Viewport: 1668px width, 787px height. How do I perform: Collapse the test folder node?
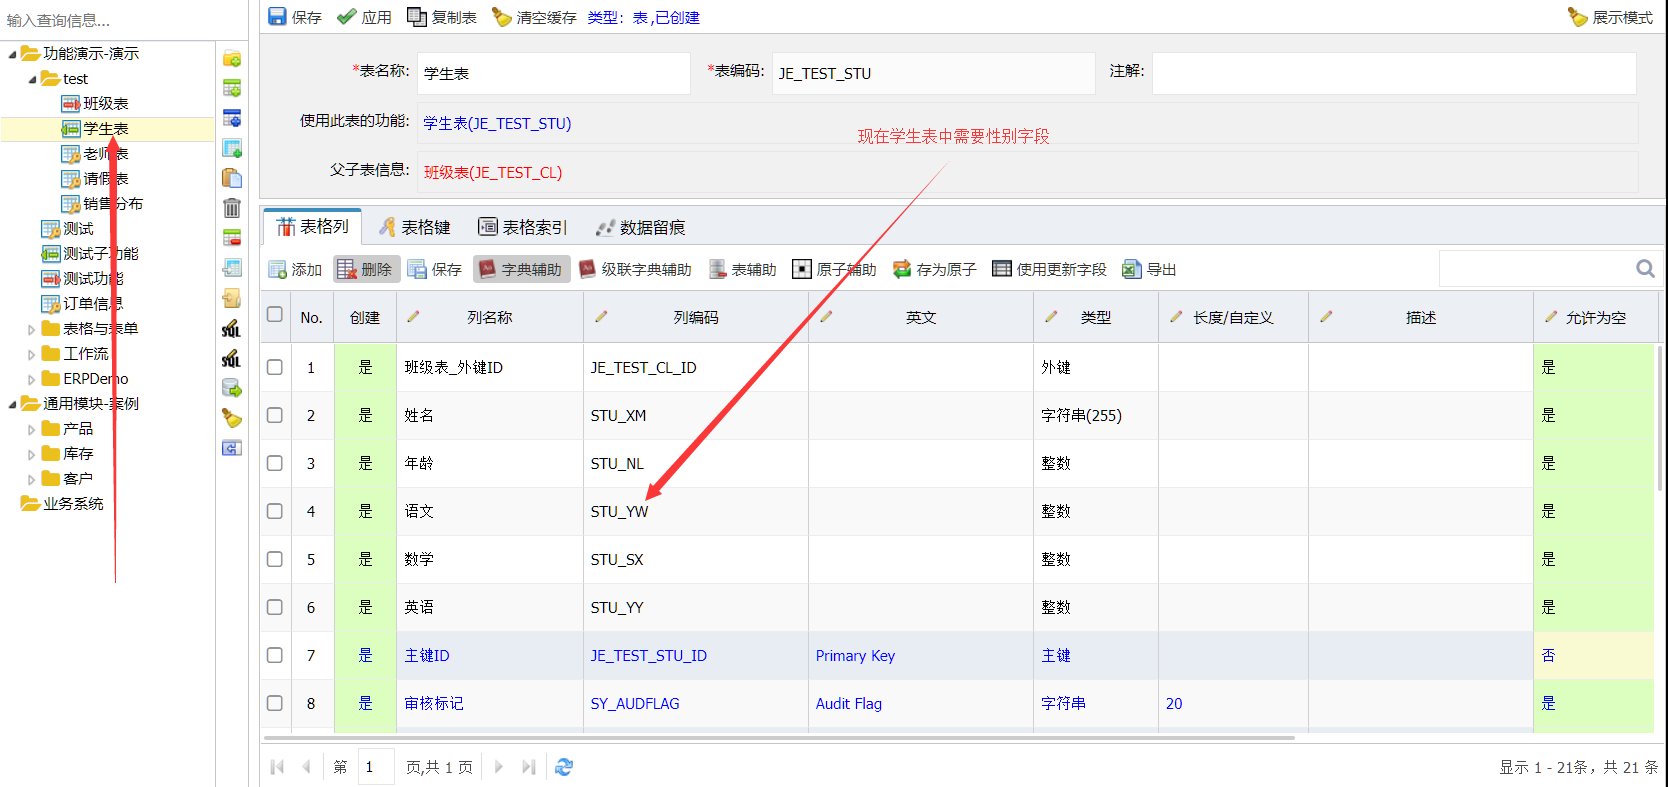pos(32,79)
